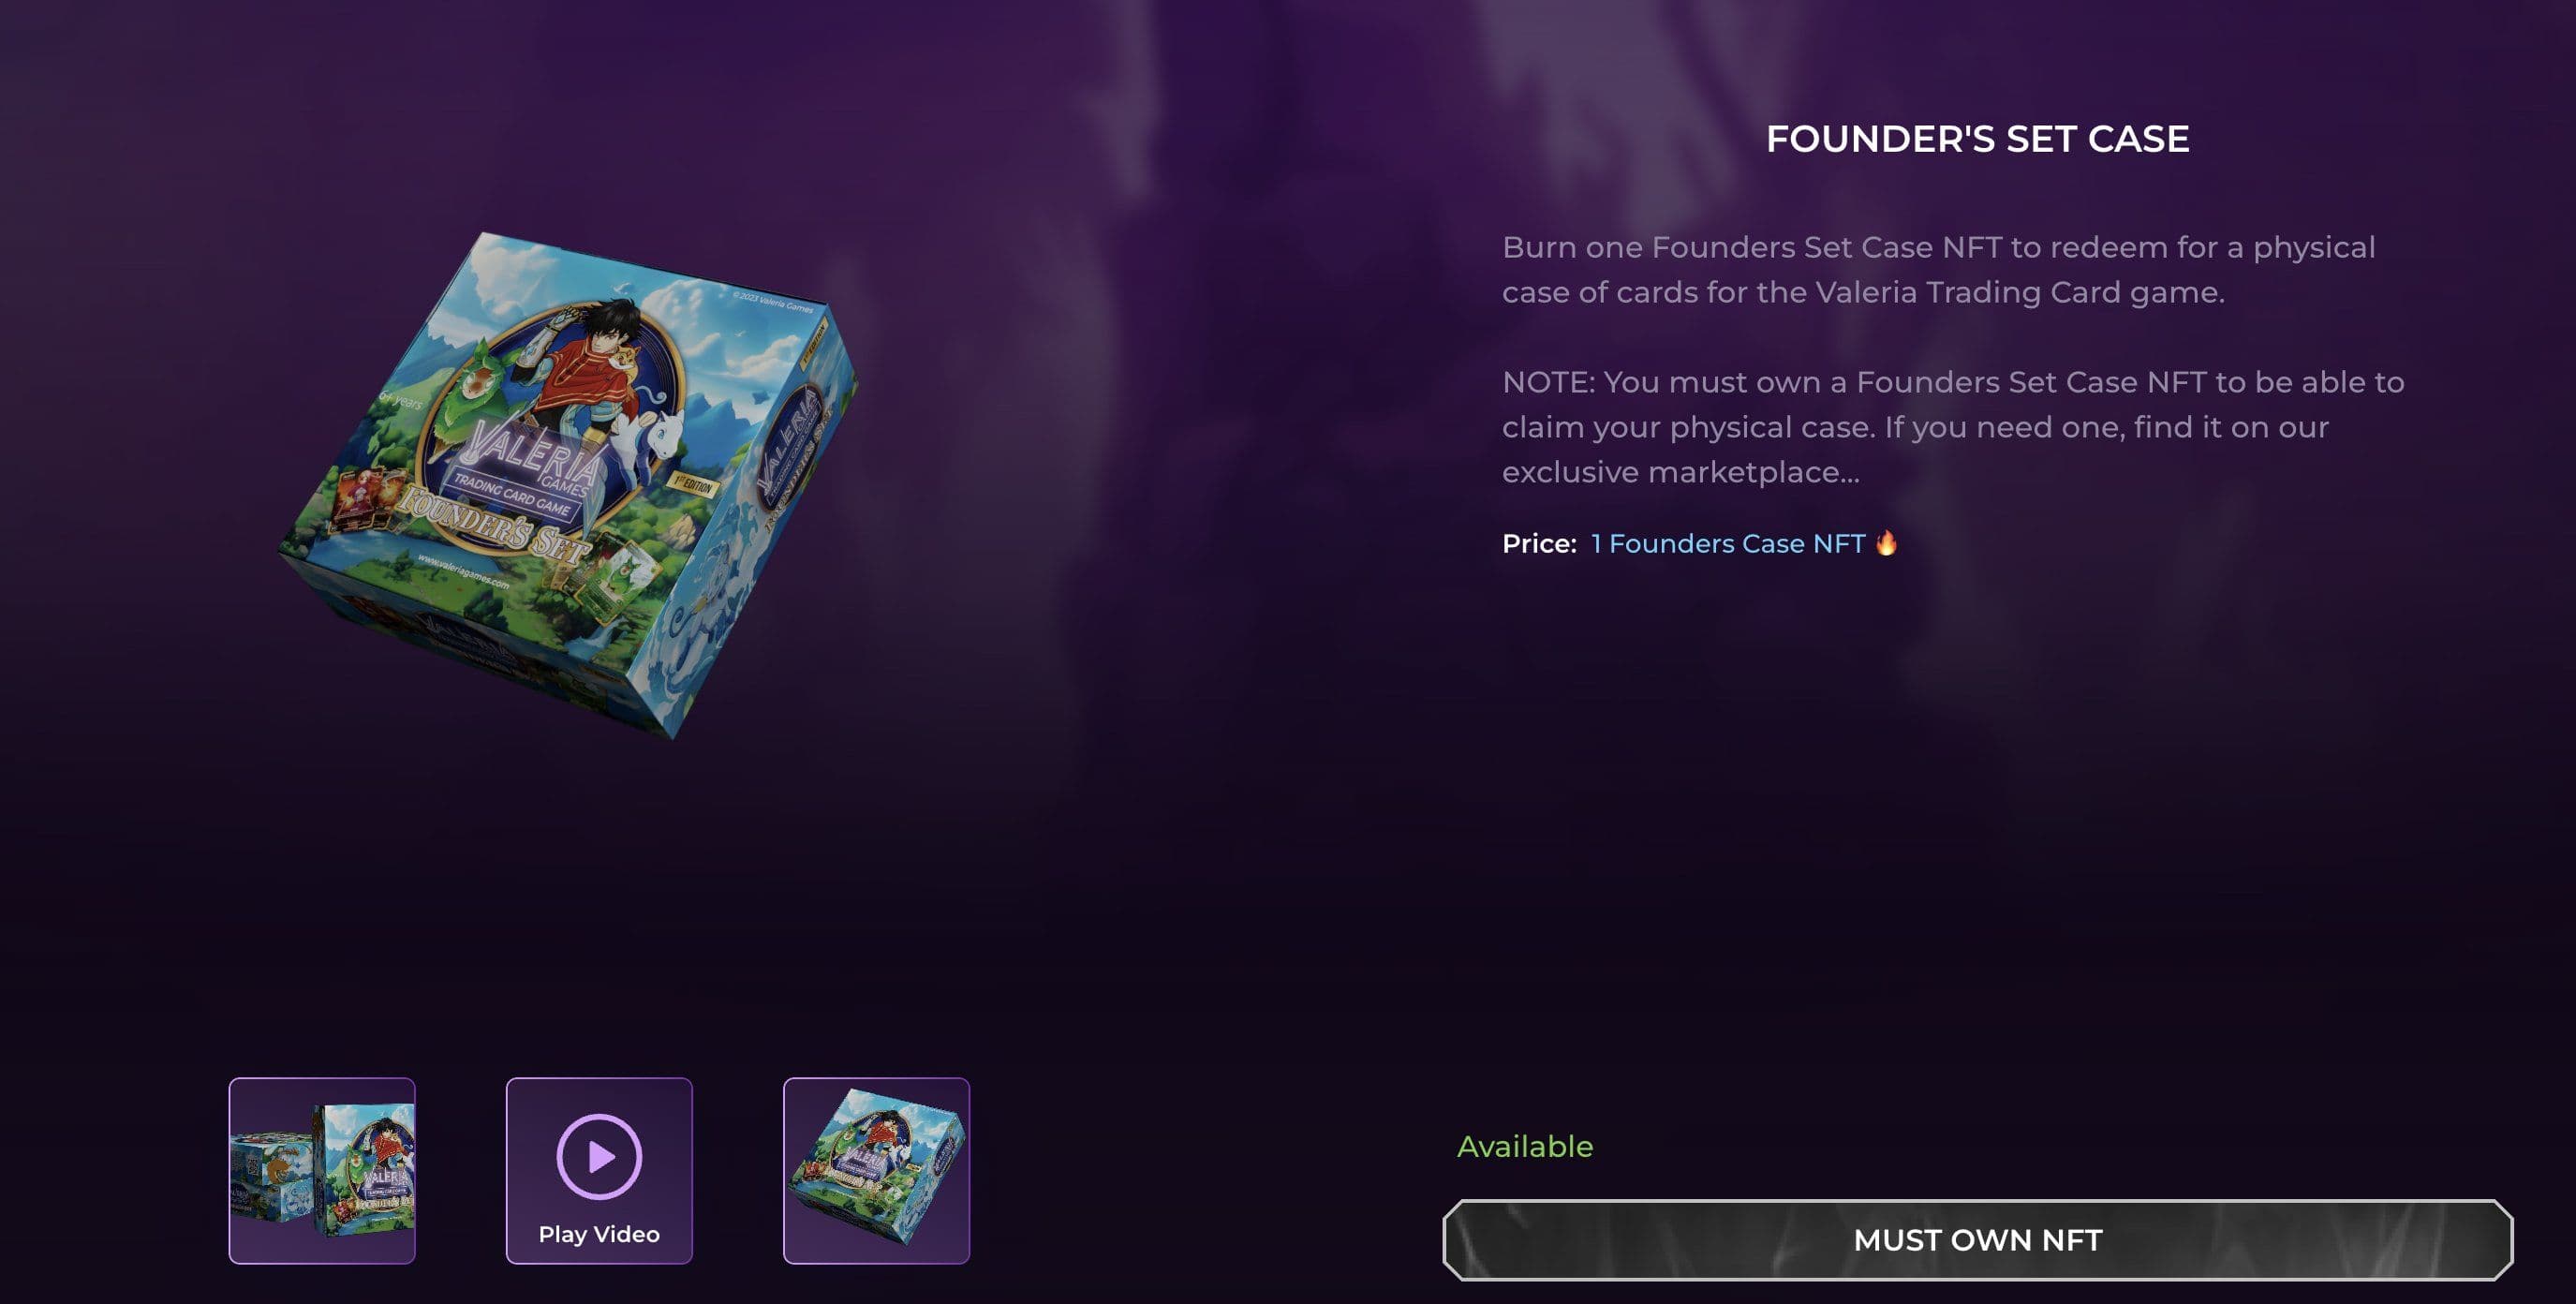Click the fire emoji beside the price
2576x1304 pixels.
[x=1886, y=542]
